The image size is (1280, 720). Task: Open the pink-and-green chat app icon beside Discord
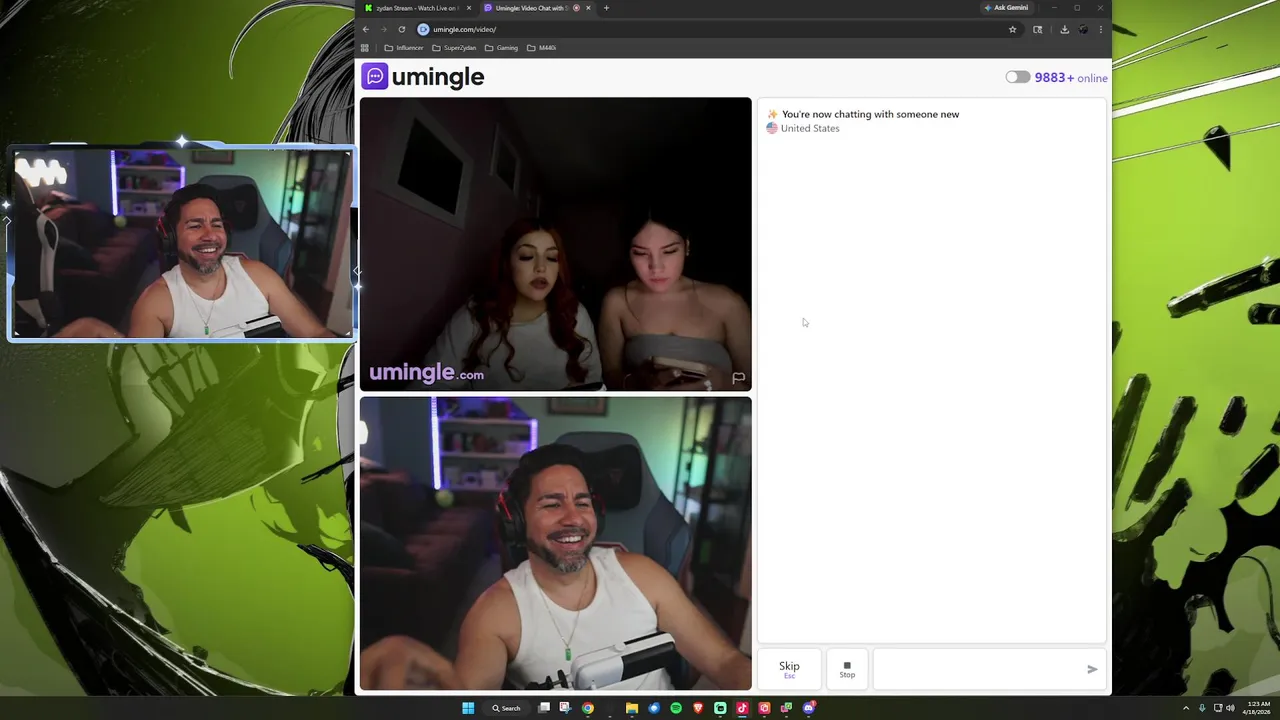[786, 708]
